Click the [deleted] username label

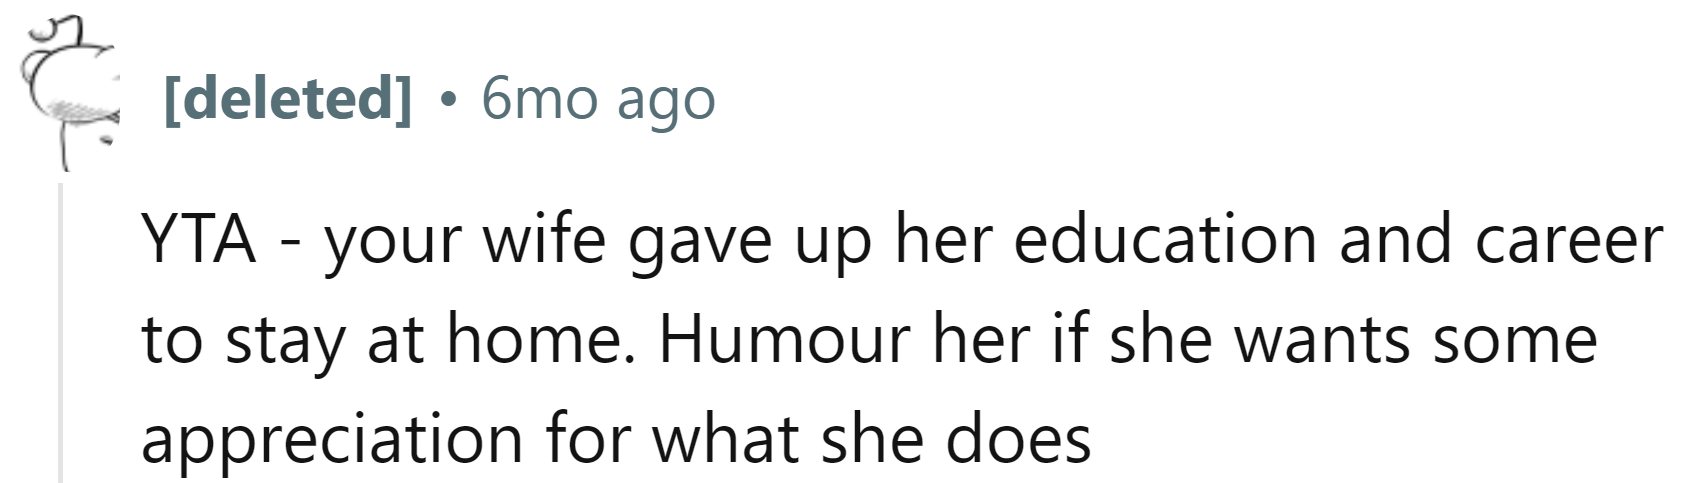tap(287, 98)
